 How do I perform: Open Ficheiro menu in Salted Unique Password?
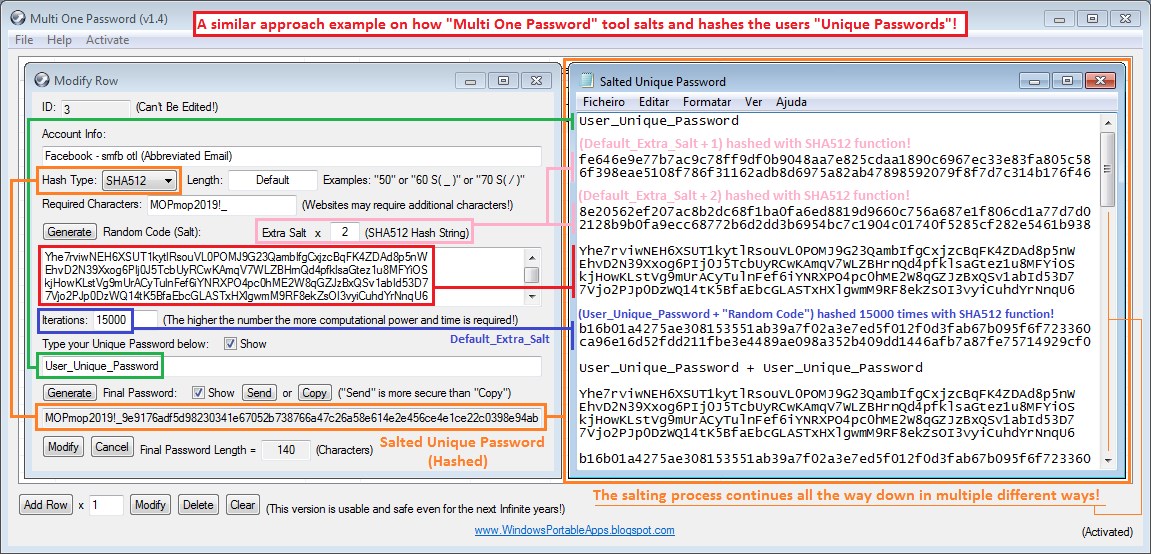pos(604,102)
